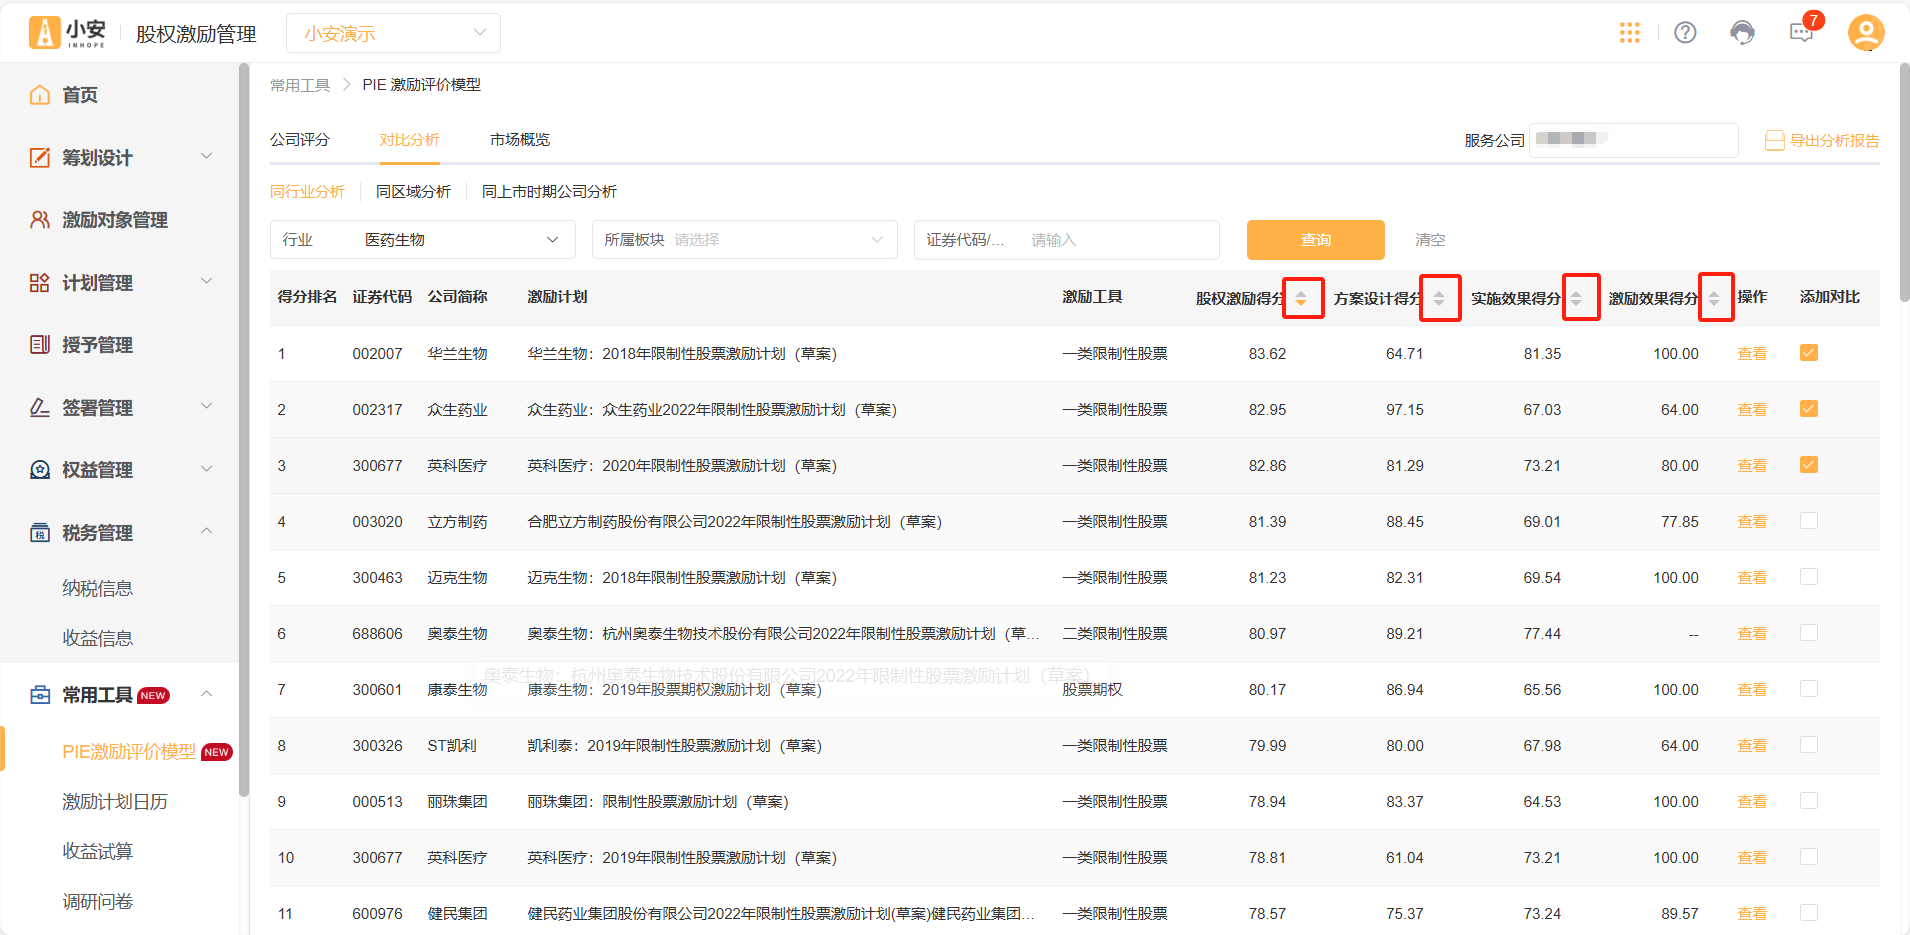Image resolution: width=1910 pixels, height=935 pixels.
Task: Open the user avatar menu
Action: click(x=1866, y=33)
